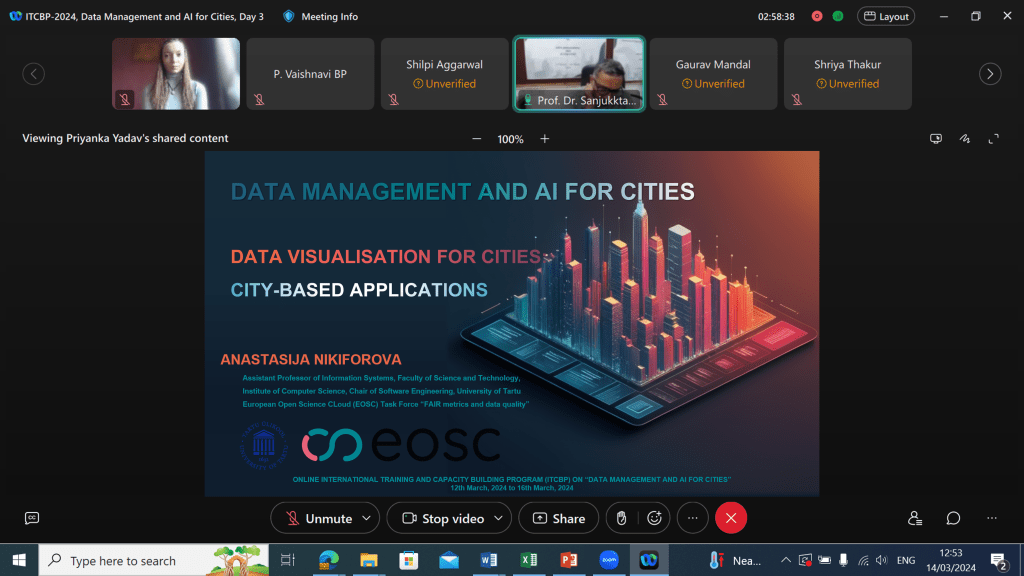Click the Share button
The image size is (1024, 576).
(x=559, y=518)
